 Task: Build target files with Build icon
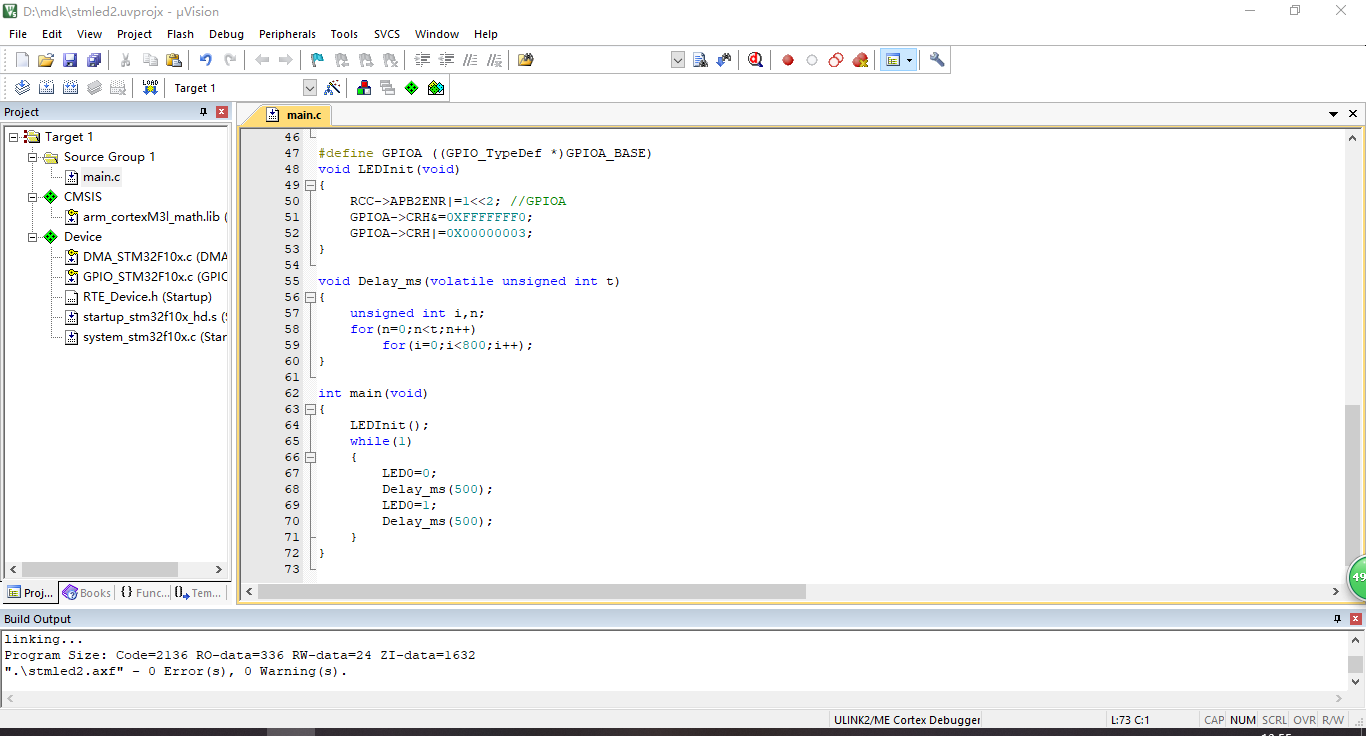[x=46, y=88]
